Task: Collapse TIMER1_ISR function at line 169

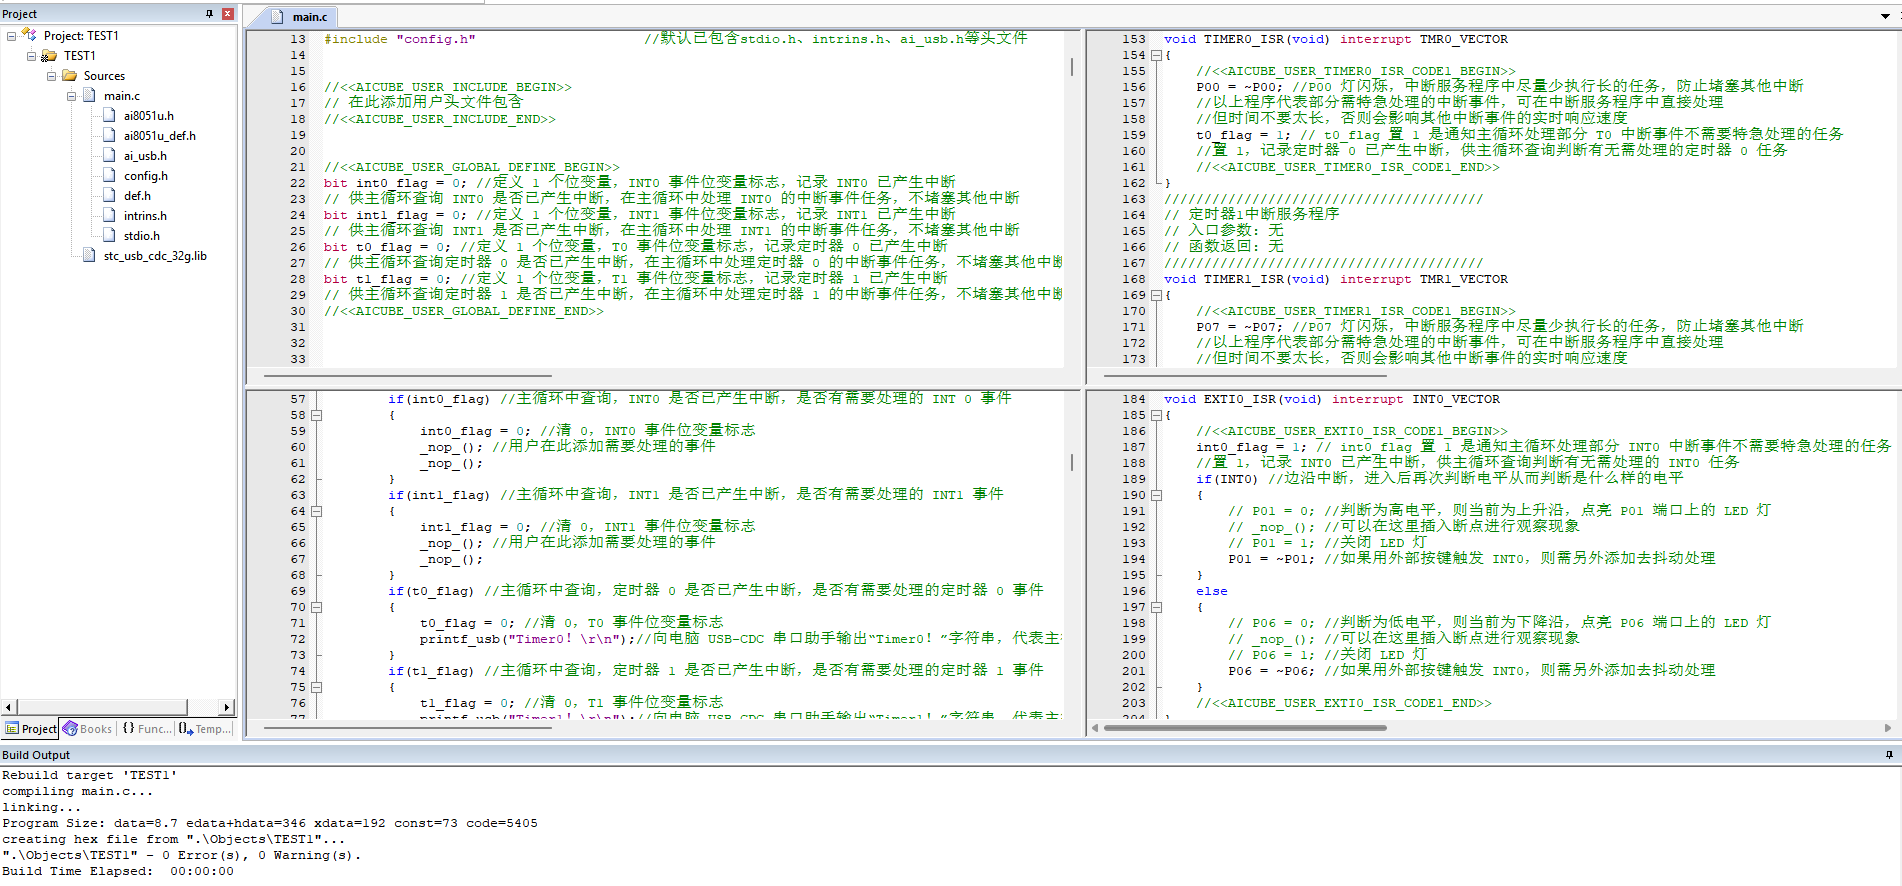Action: point(1156,296)
